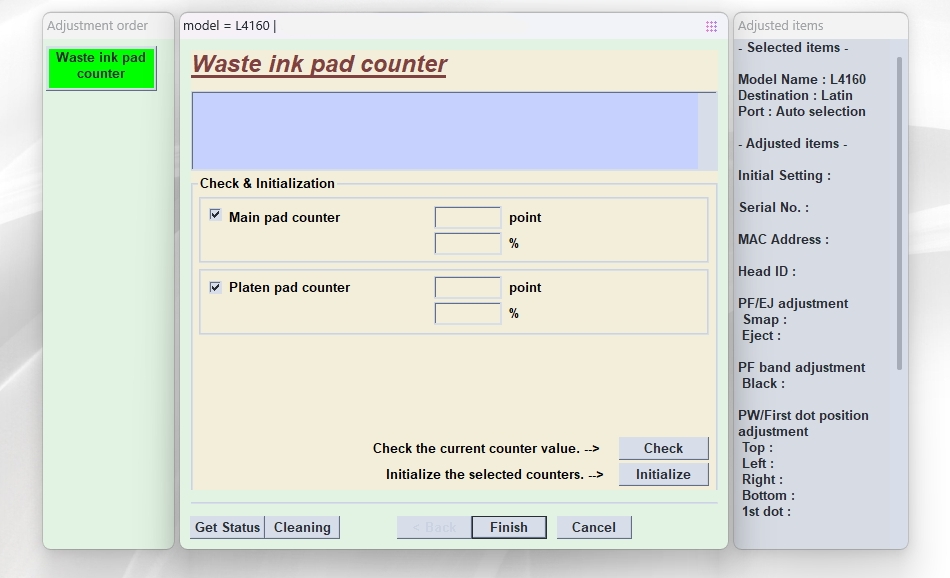Click the Waste ink pad counter heading
Viewport: 950px width, 578px height.
pyautogui.click(x=319, y=64)
